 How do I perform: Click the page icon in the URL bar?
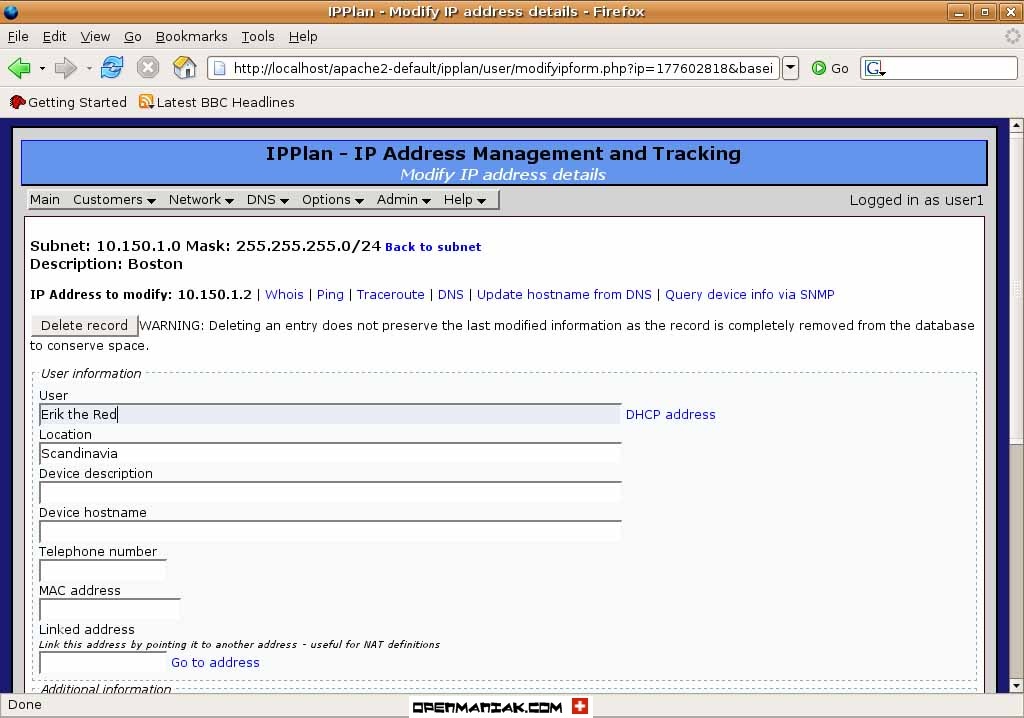[x=220, y=68]
